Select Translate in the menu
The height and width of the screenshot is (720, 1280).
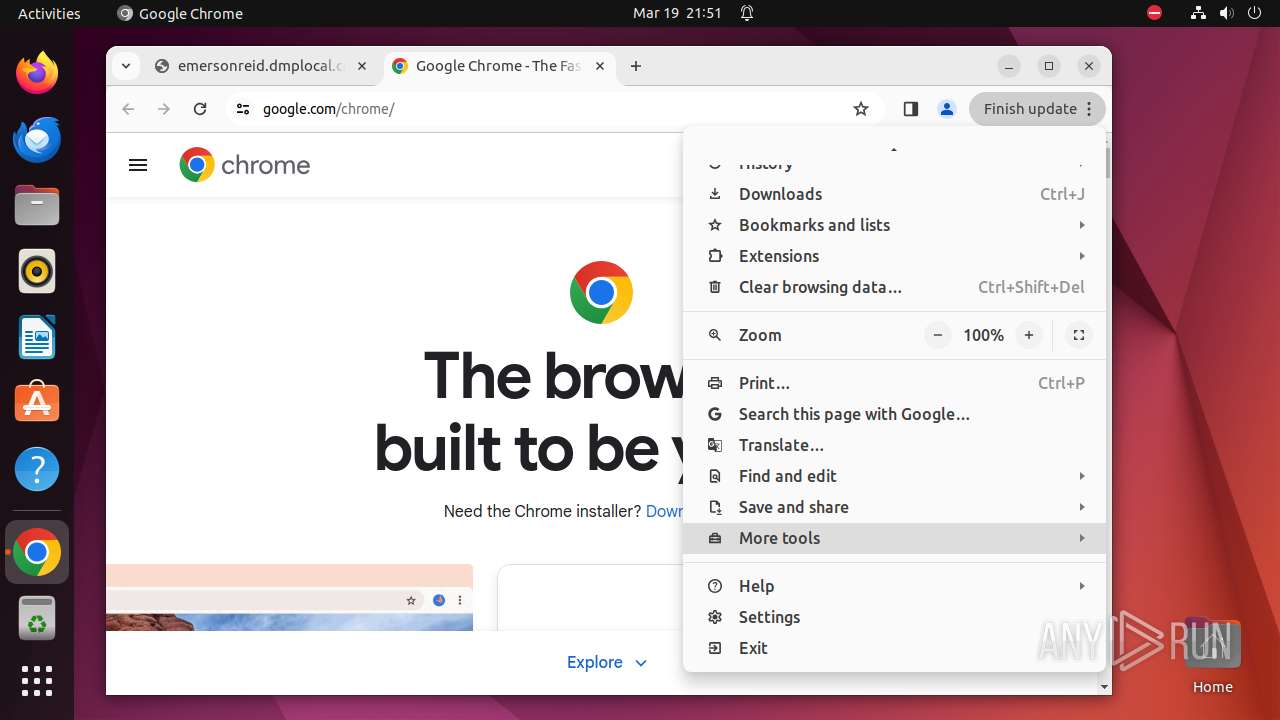coord(895,445)
